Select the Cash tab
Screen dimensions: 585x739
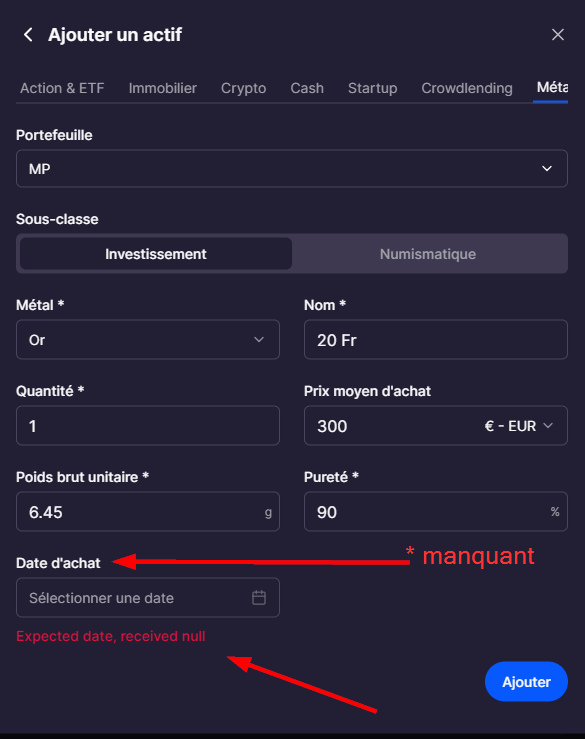pos(307,88)
